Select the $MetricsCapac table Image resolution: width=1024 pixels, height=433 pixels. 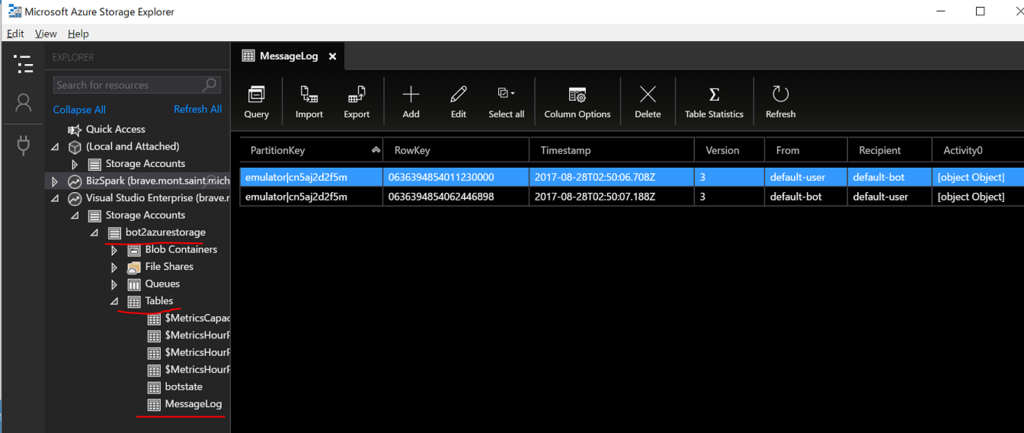click(x=197, y=318)
